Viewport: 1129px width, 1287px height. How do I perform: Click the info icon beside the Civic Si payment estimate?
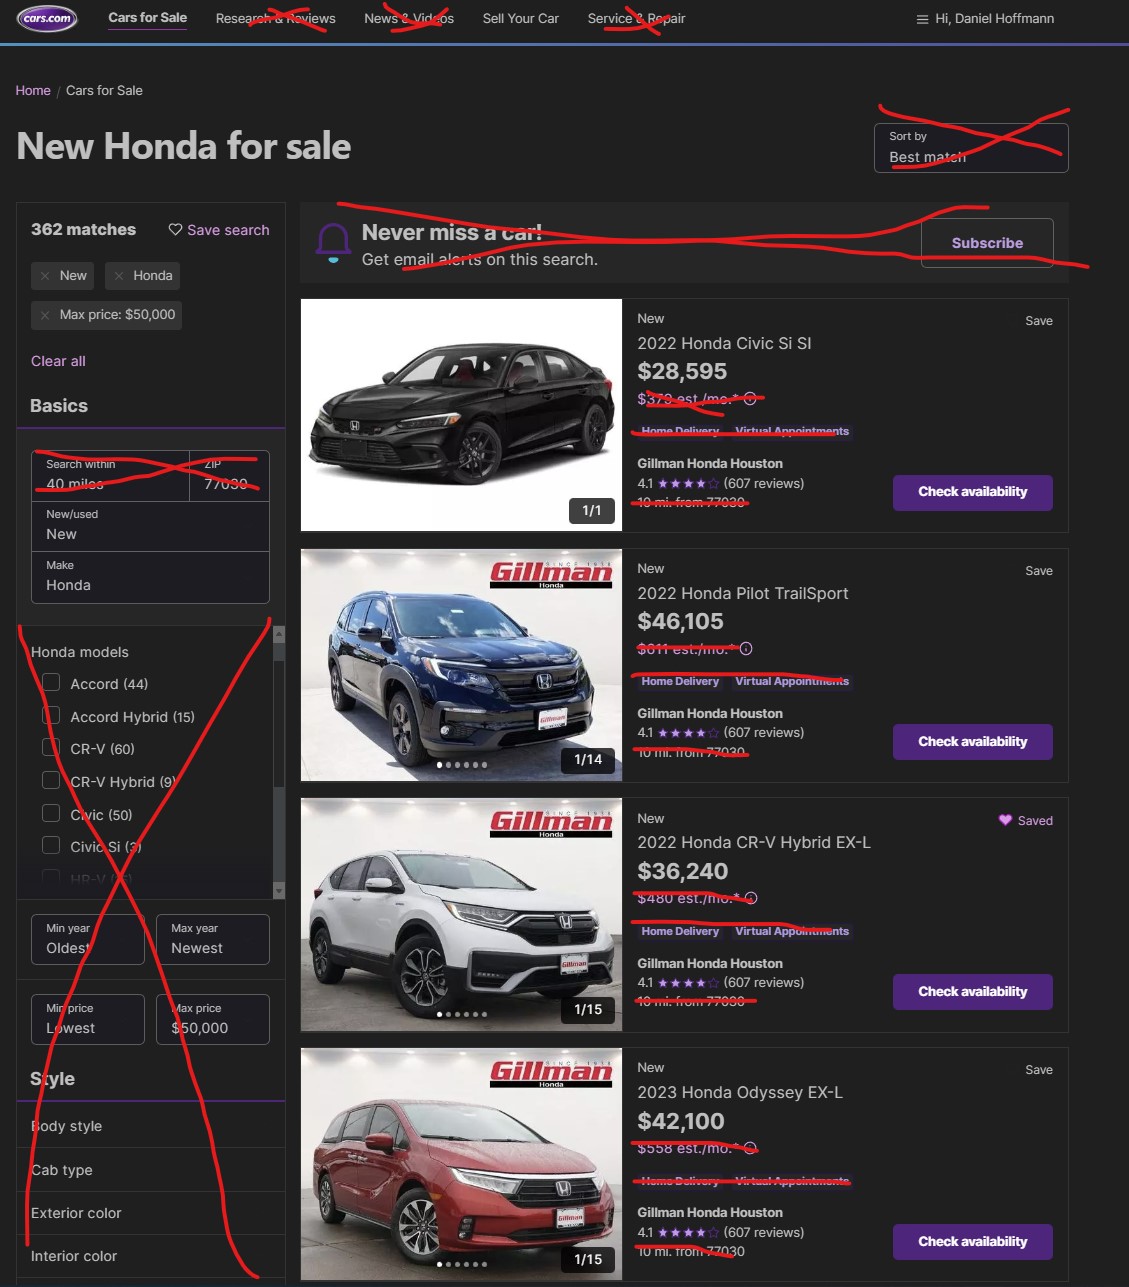coord(750,398)
